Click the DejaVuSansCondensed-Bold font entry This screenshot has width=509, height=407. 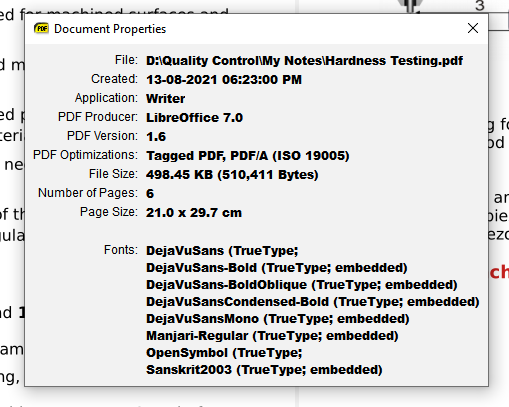(313, 302)
